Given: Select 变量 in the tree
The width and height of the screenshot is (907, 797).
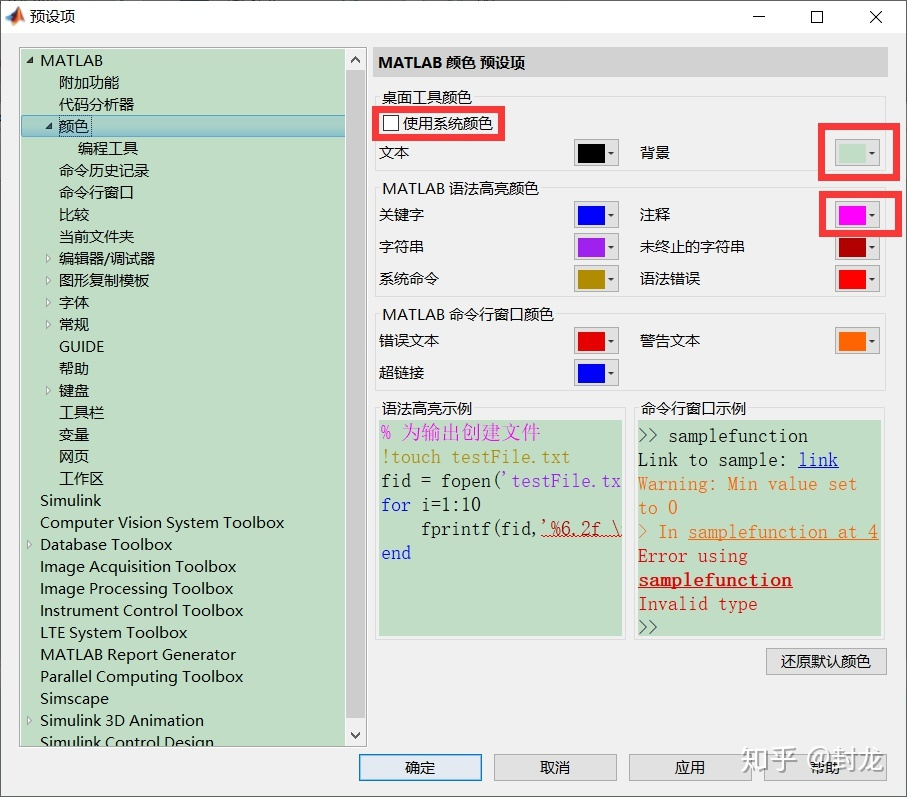Looking at the screenshot, I should pyautogui.click(x=73, y=434).
